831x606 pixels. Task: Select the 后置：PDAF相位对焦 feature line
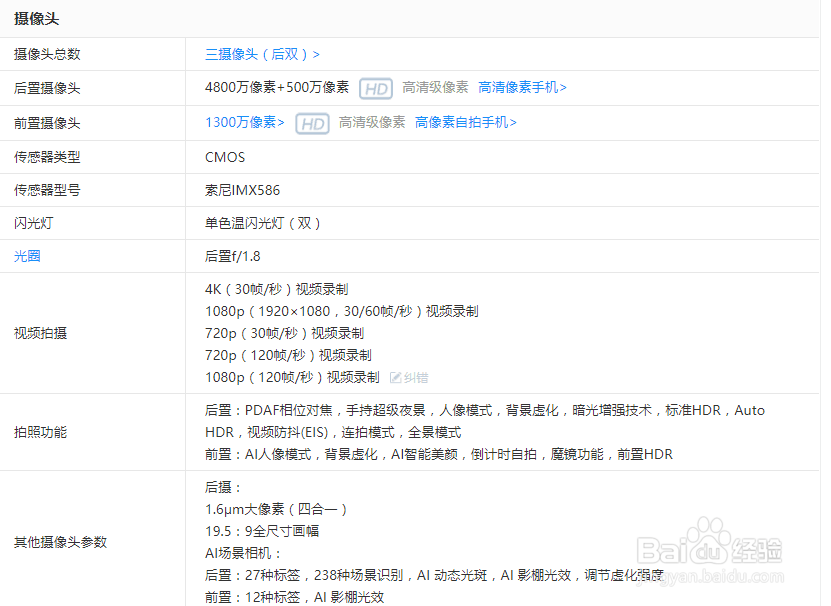[x=485, y=410]
